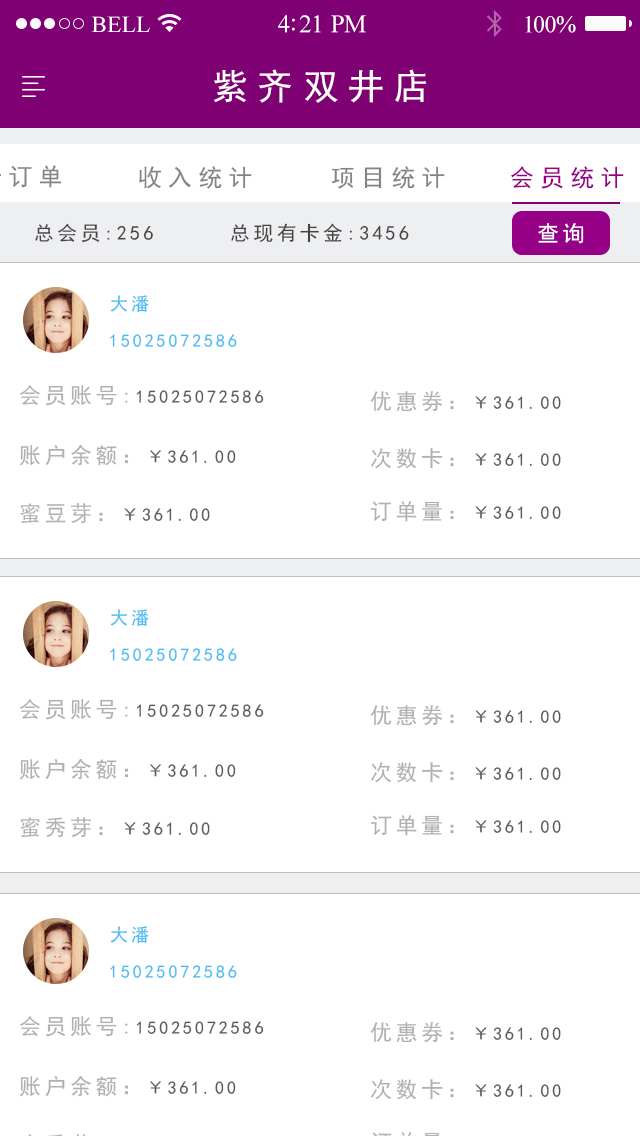640x1136 pixels.
Task: Tap the Wi-Fi icon in the status bar
Action: click(x=170, y=23)
